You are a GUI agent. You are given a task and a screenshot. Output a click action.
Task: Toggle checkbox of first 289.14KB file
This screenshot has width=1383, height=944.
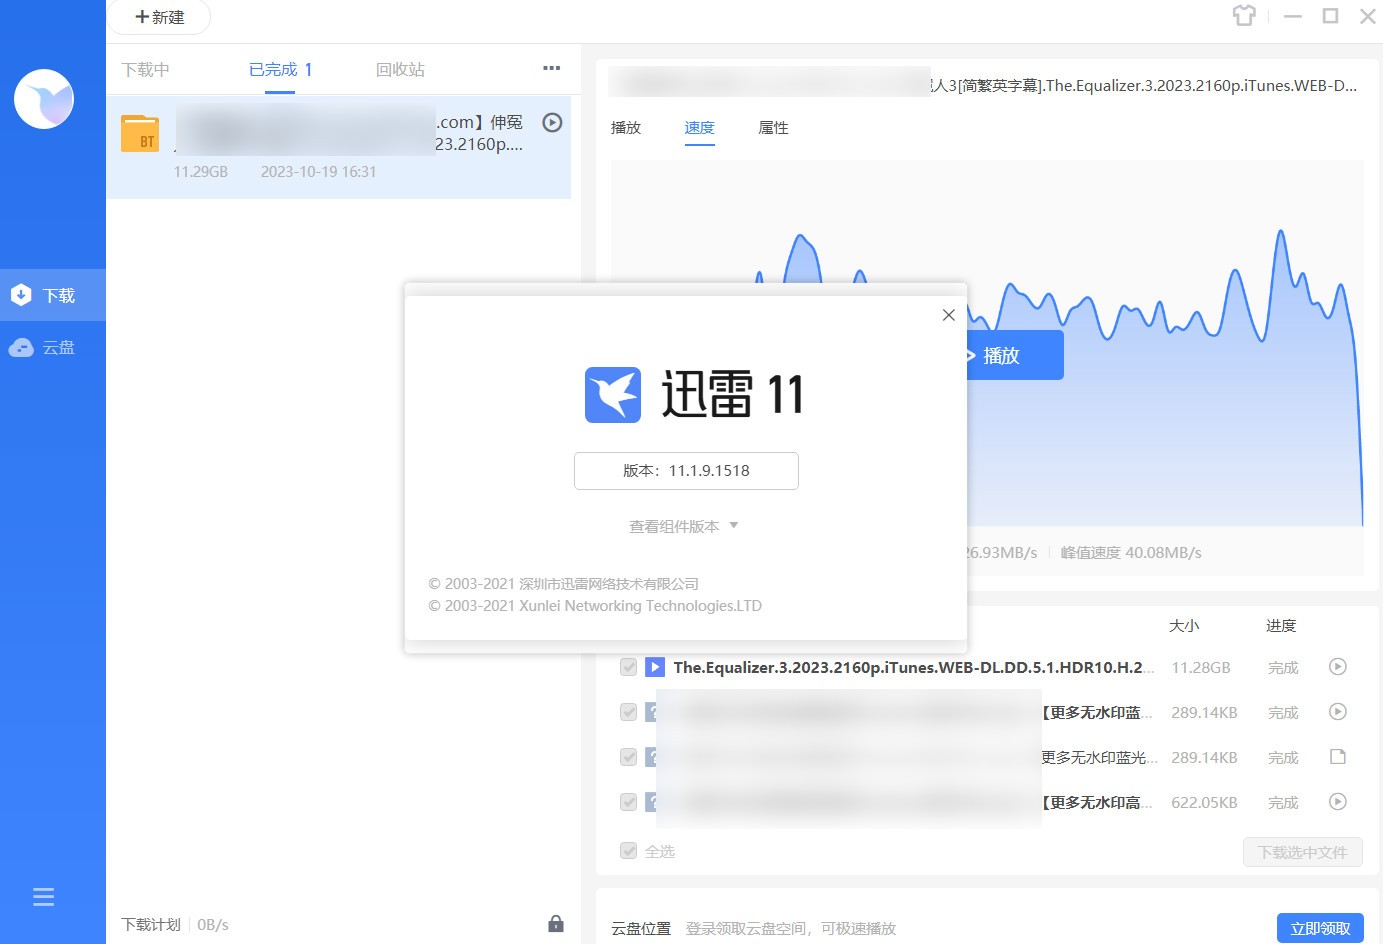point(628,712)
